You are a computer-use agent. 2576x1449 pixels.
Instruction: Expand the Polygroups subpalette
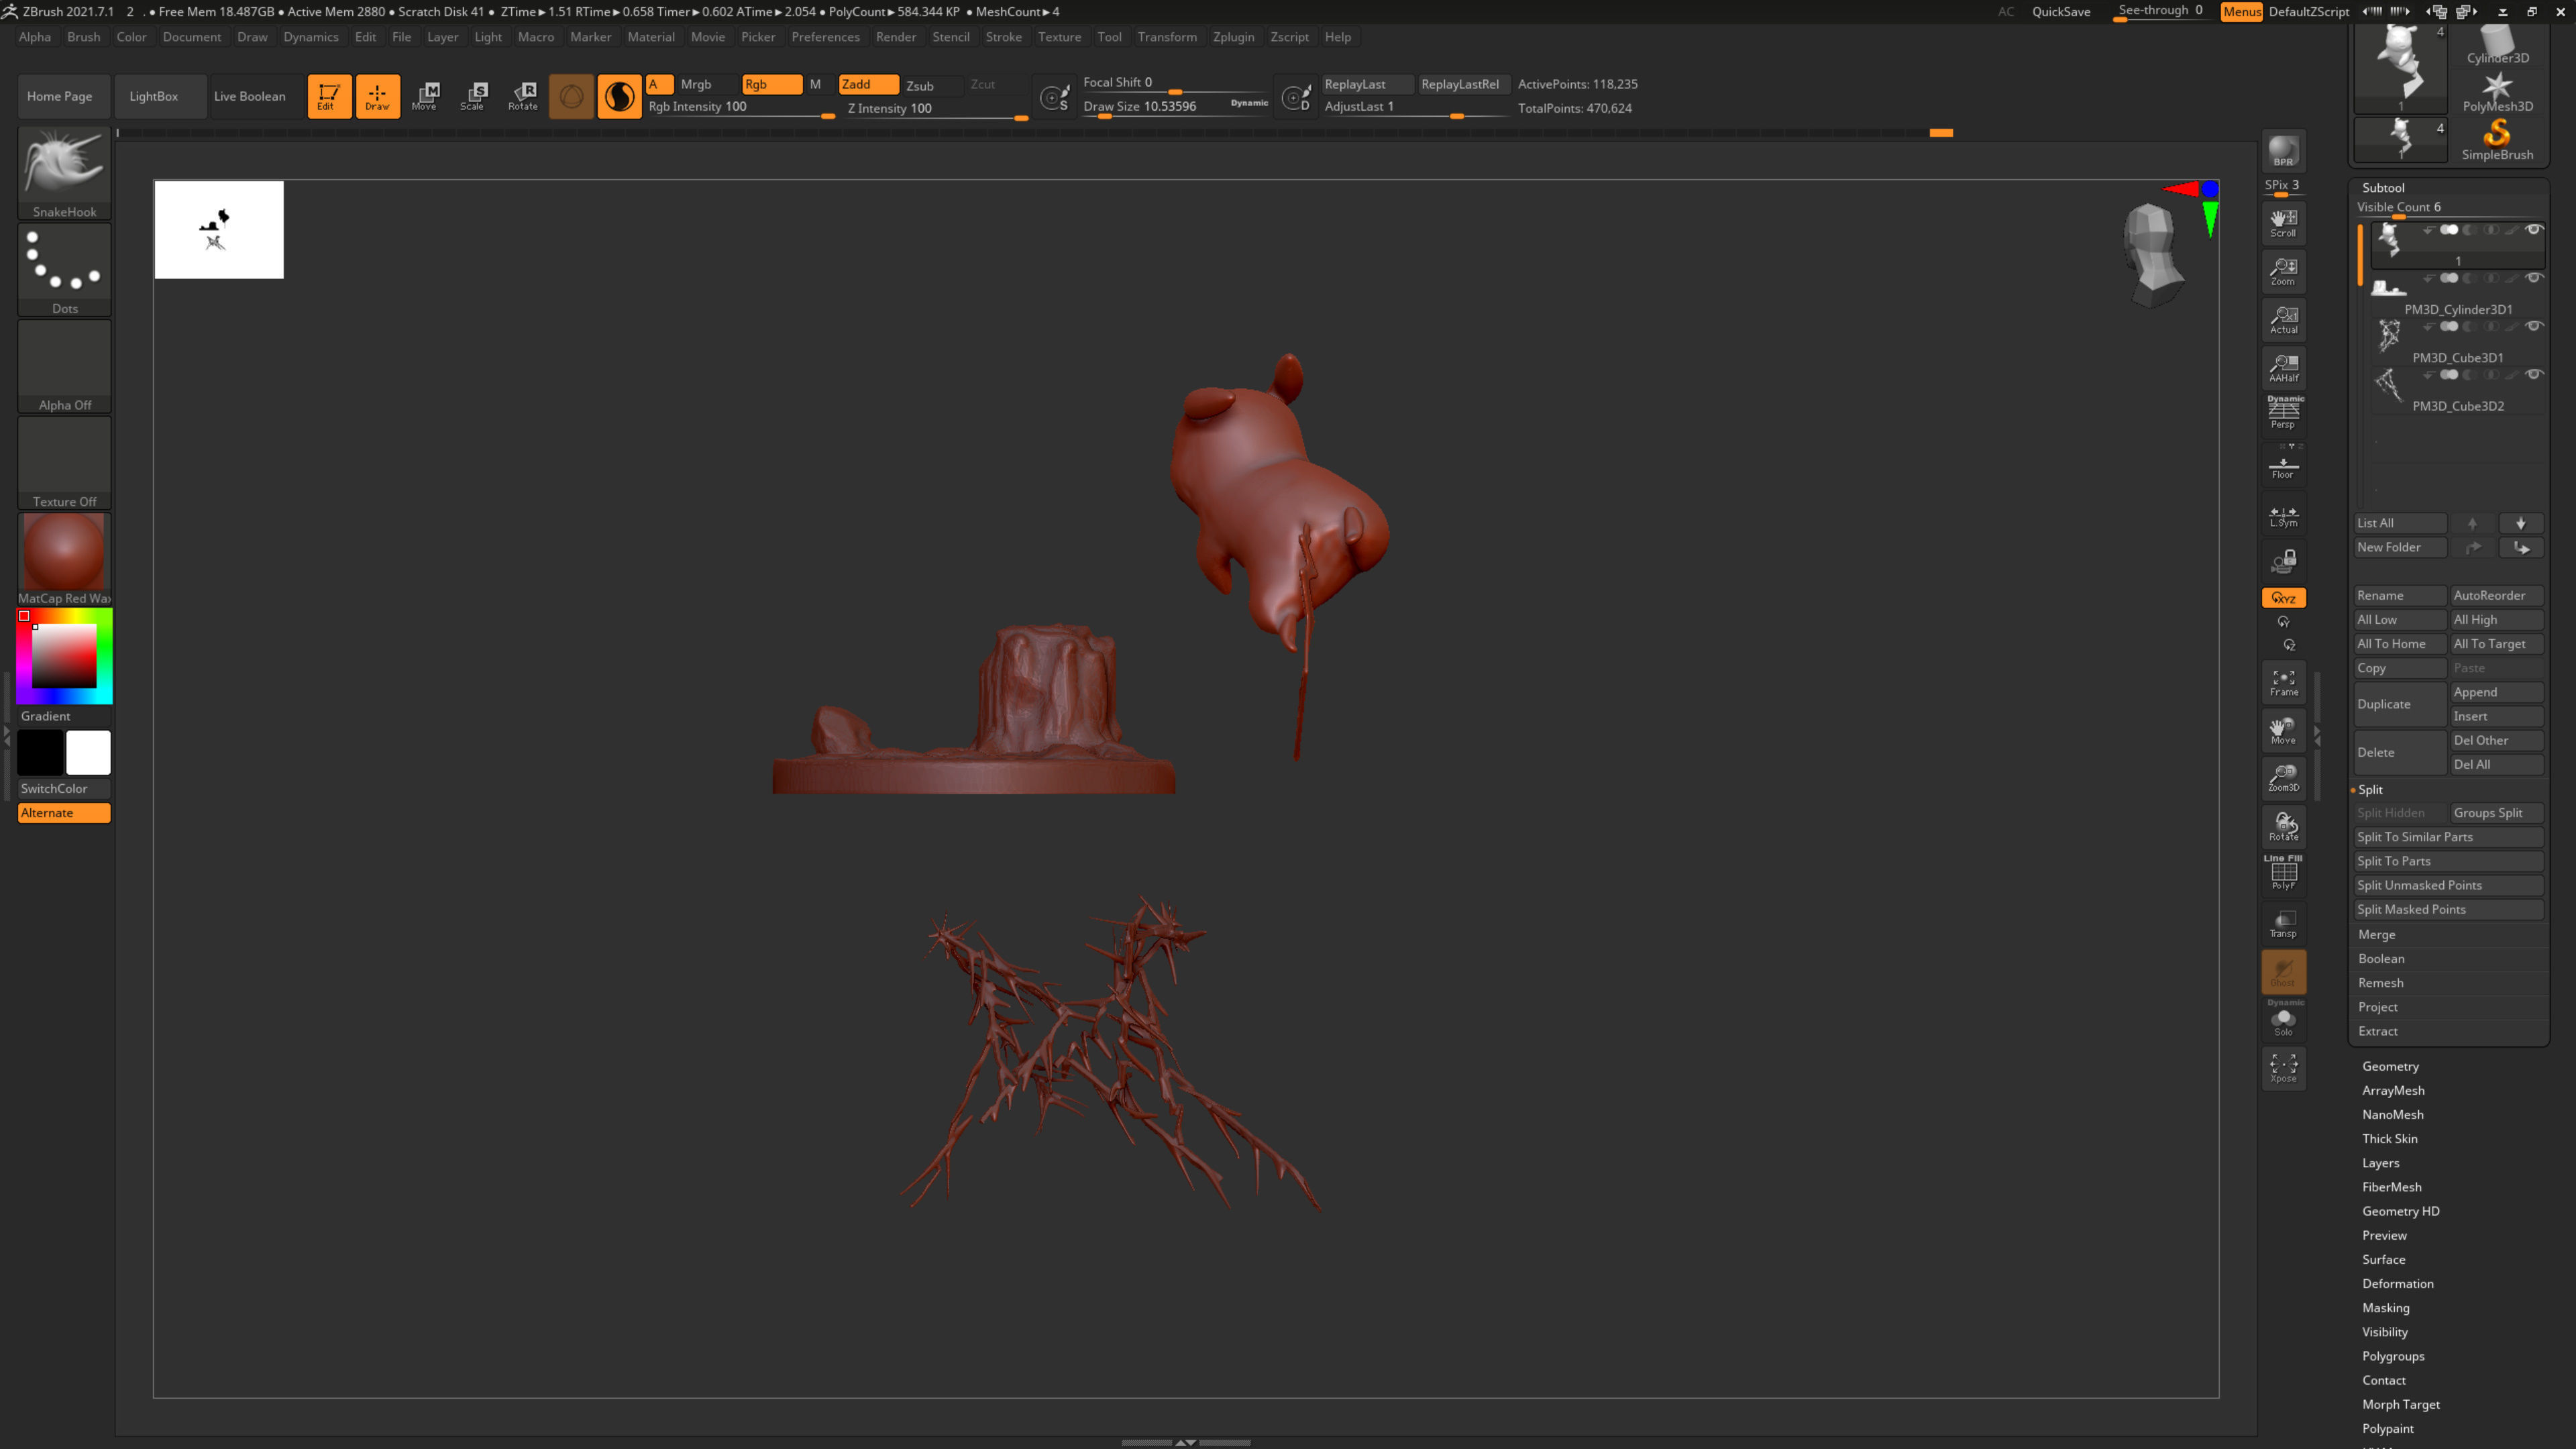pos(2393,1356)
